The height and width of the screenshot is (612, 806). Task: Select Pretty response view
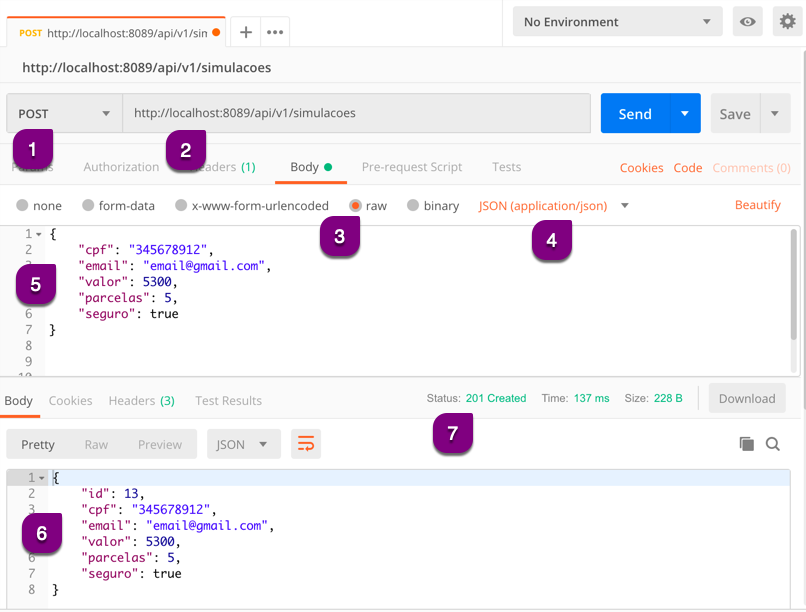[38, 444]
